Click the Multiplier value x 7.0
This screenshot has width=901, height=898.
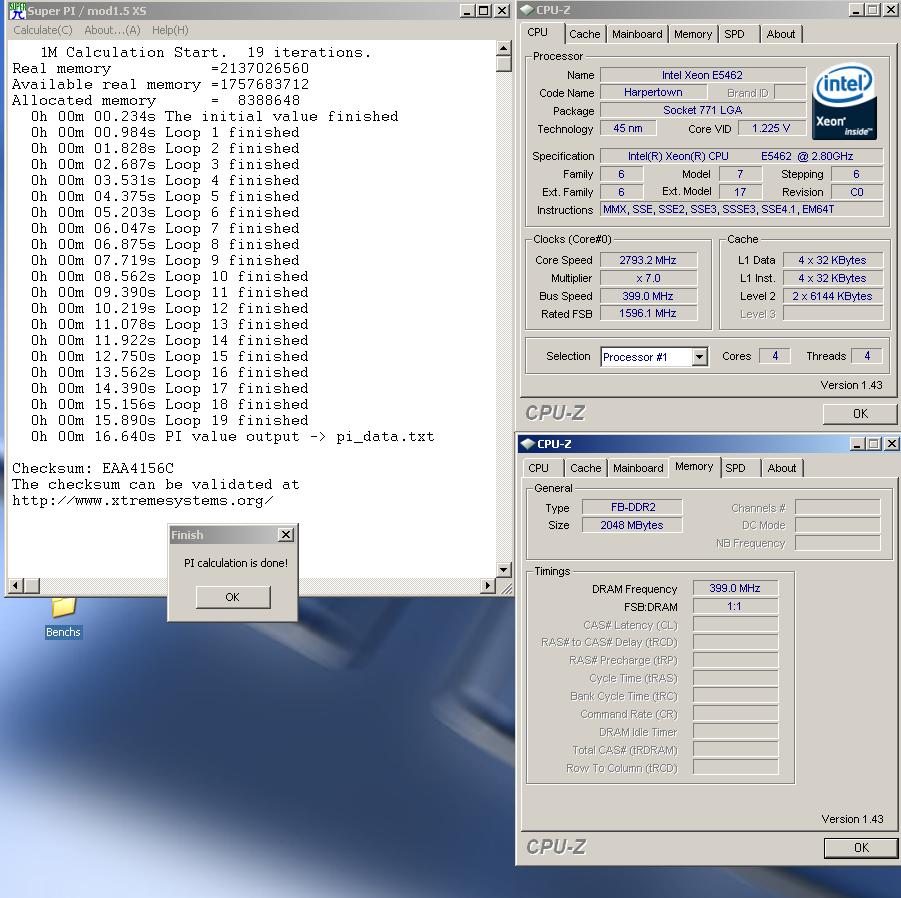[x=648, y=278]
